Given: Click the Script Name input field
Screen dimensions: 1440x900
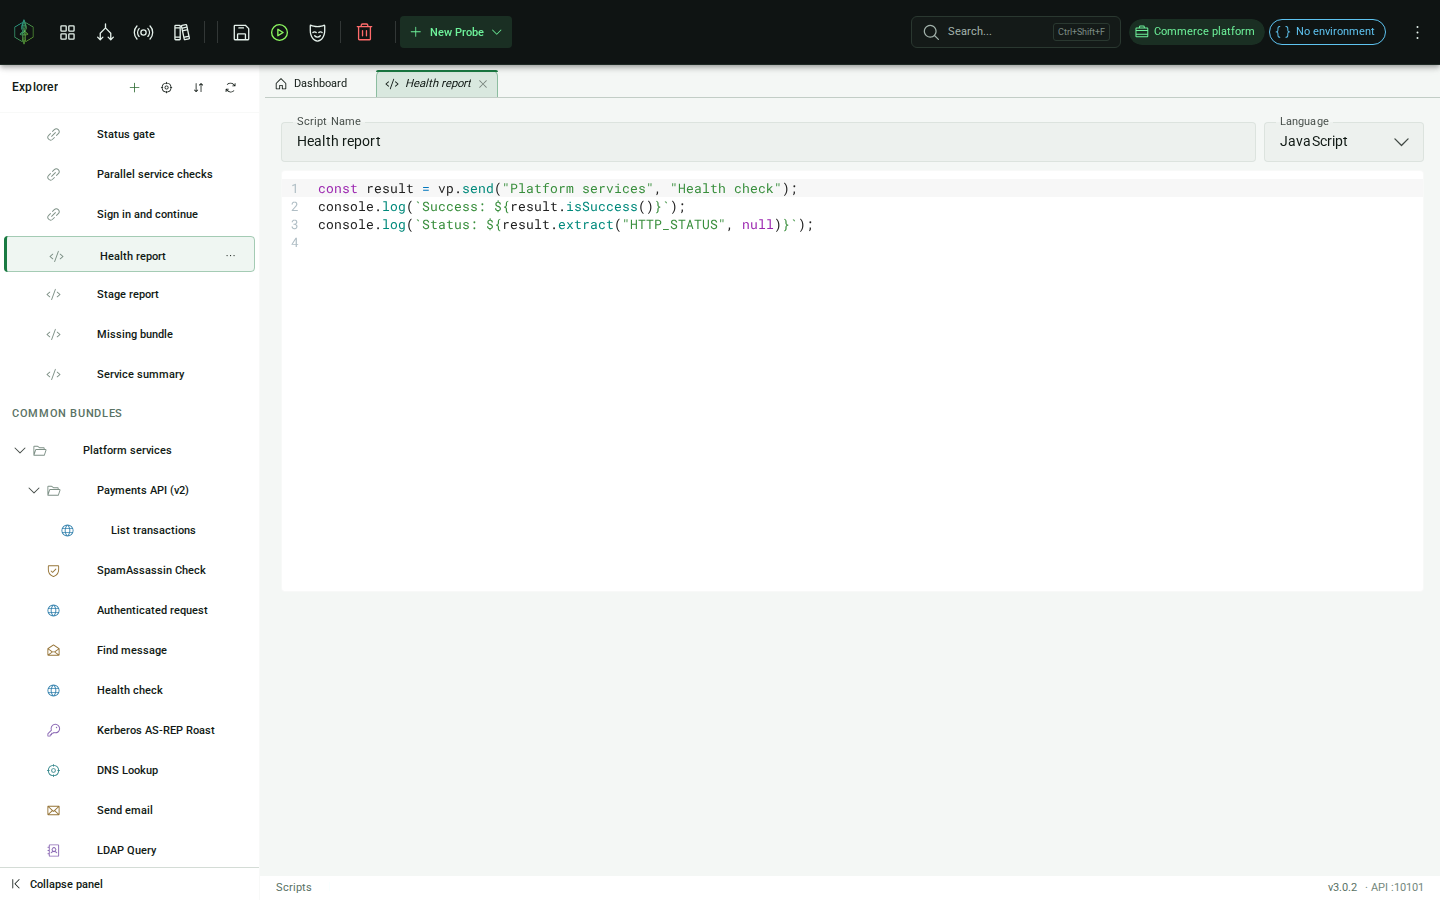Looking at the screenshot, I should pos(768,141).
